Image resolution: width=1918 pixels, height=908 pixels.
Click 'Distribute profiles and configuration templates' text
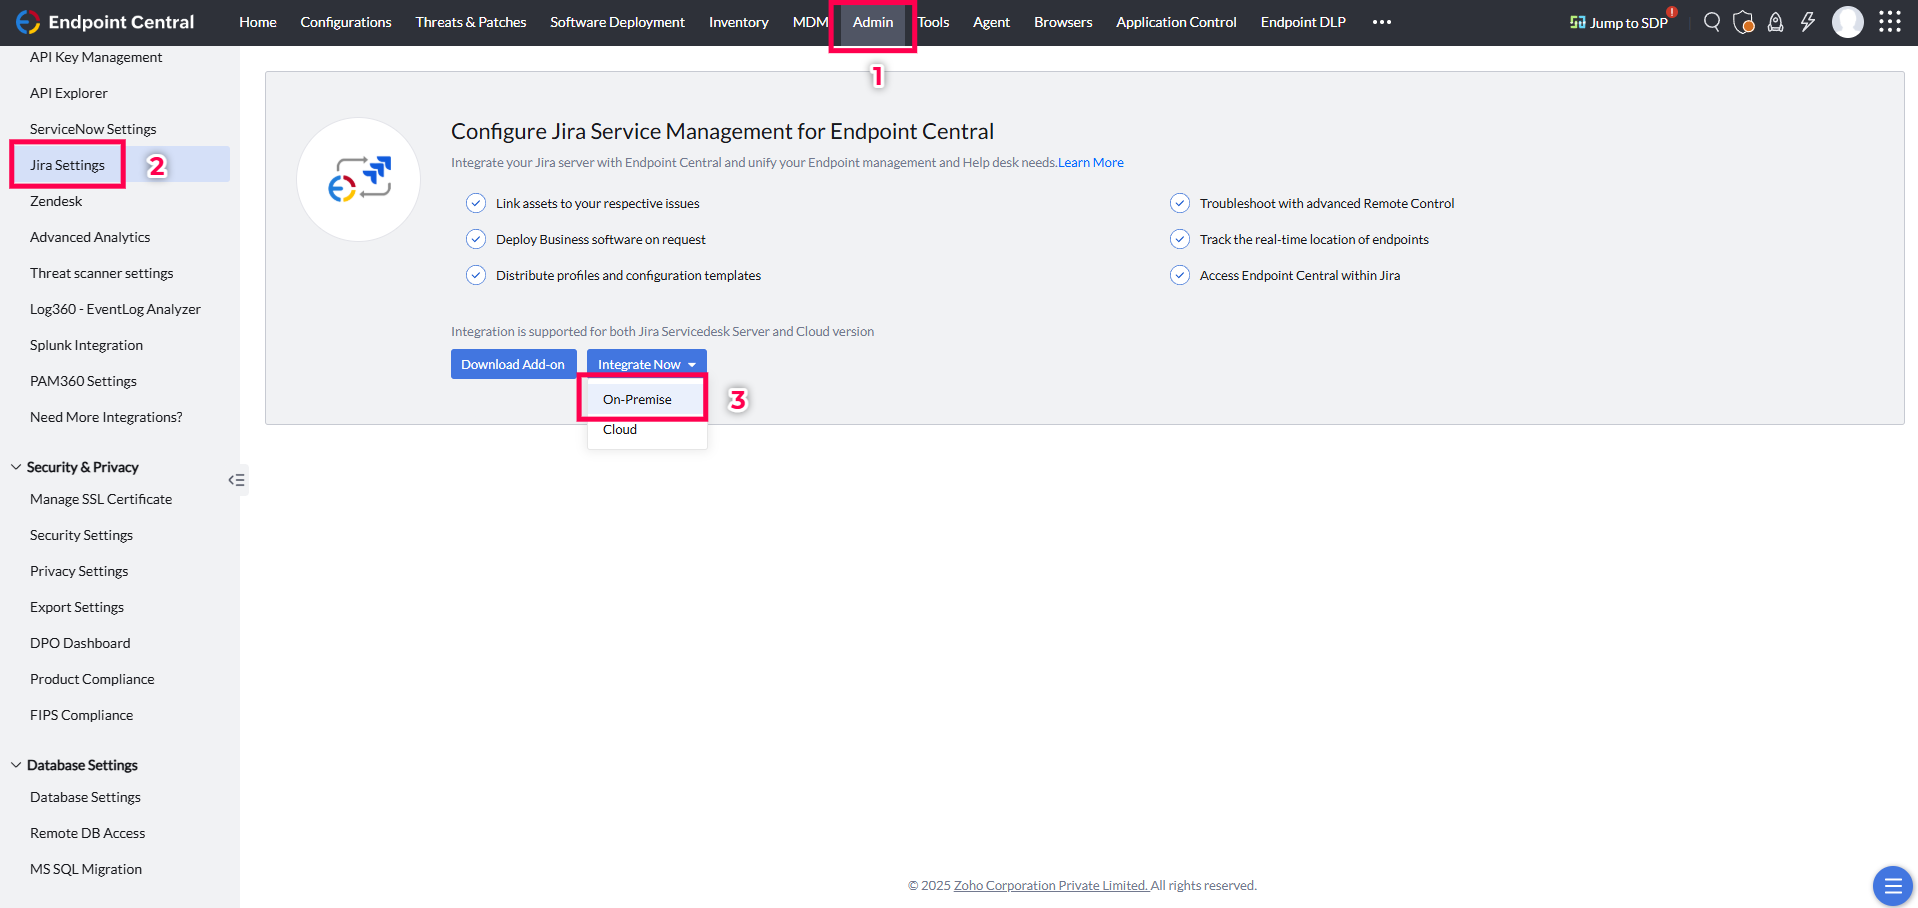tap(628, 275)
